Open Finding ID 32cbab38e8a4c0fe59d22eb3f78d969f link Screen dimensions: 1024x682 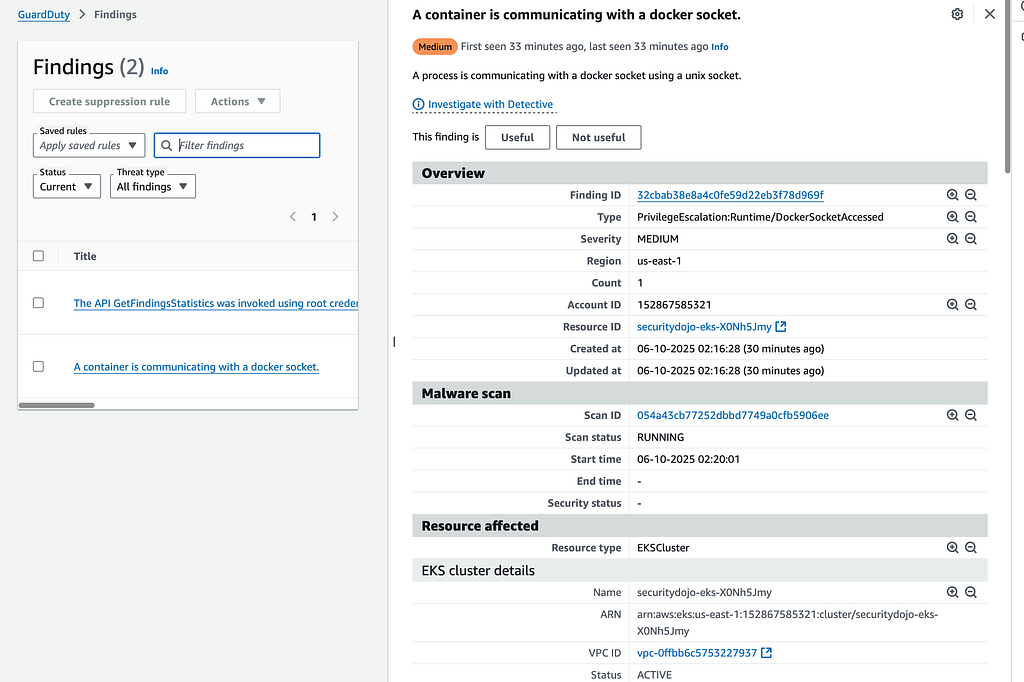[x=730, y=195]
